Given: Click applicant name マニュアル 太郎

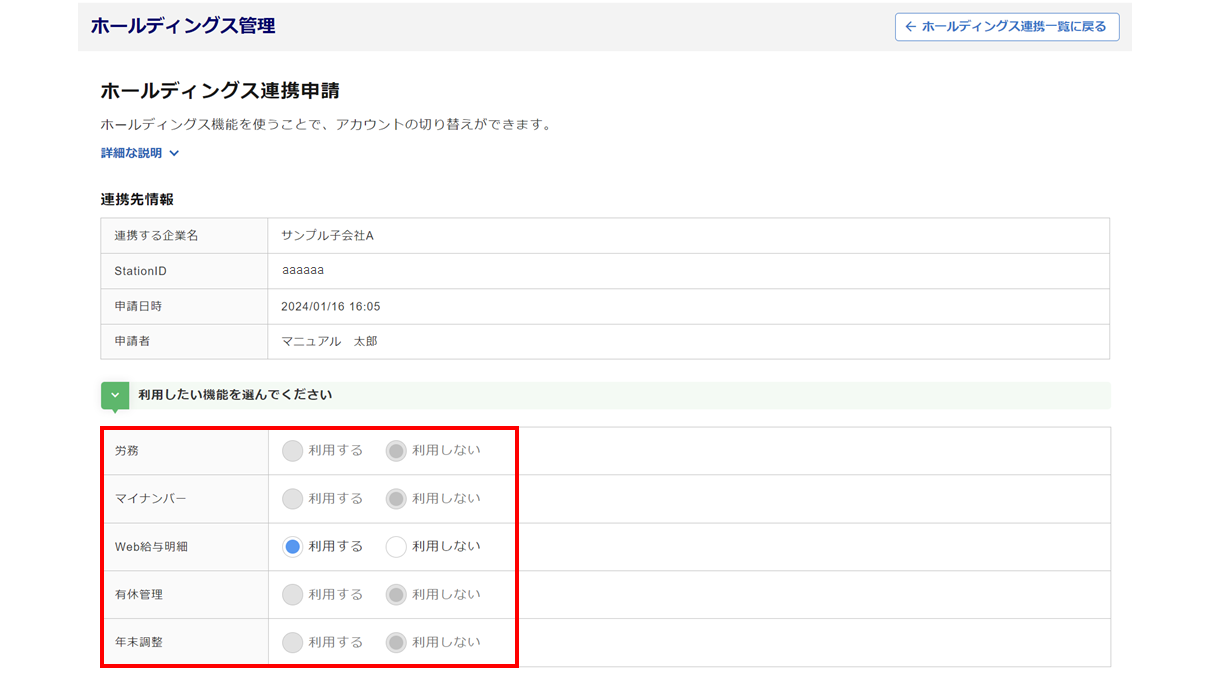Looking at the screenshot, I should [329, 342].
